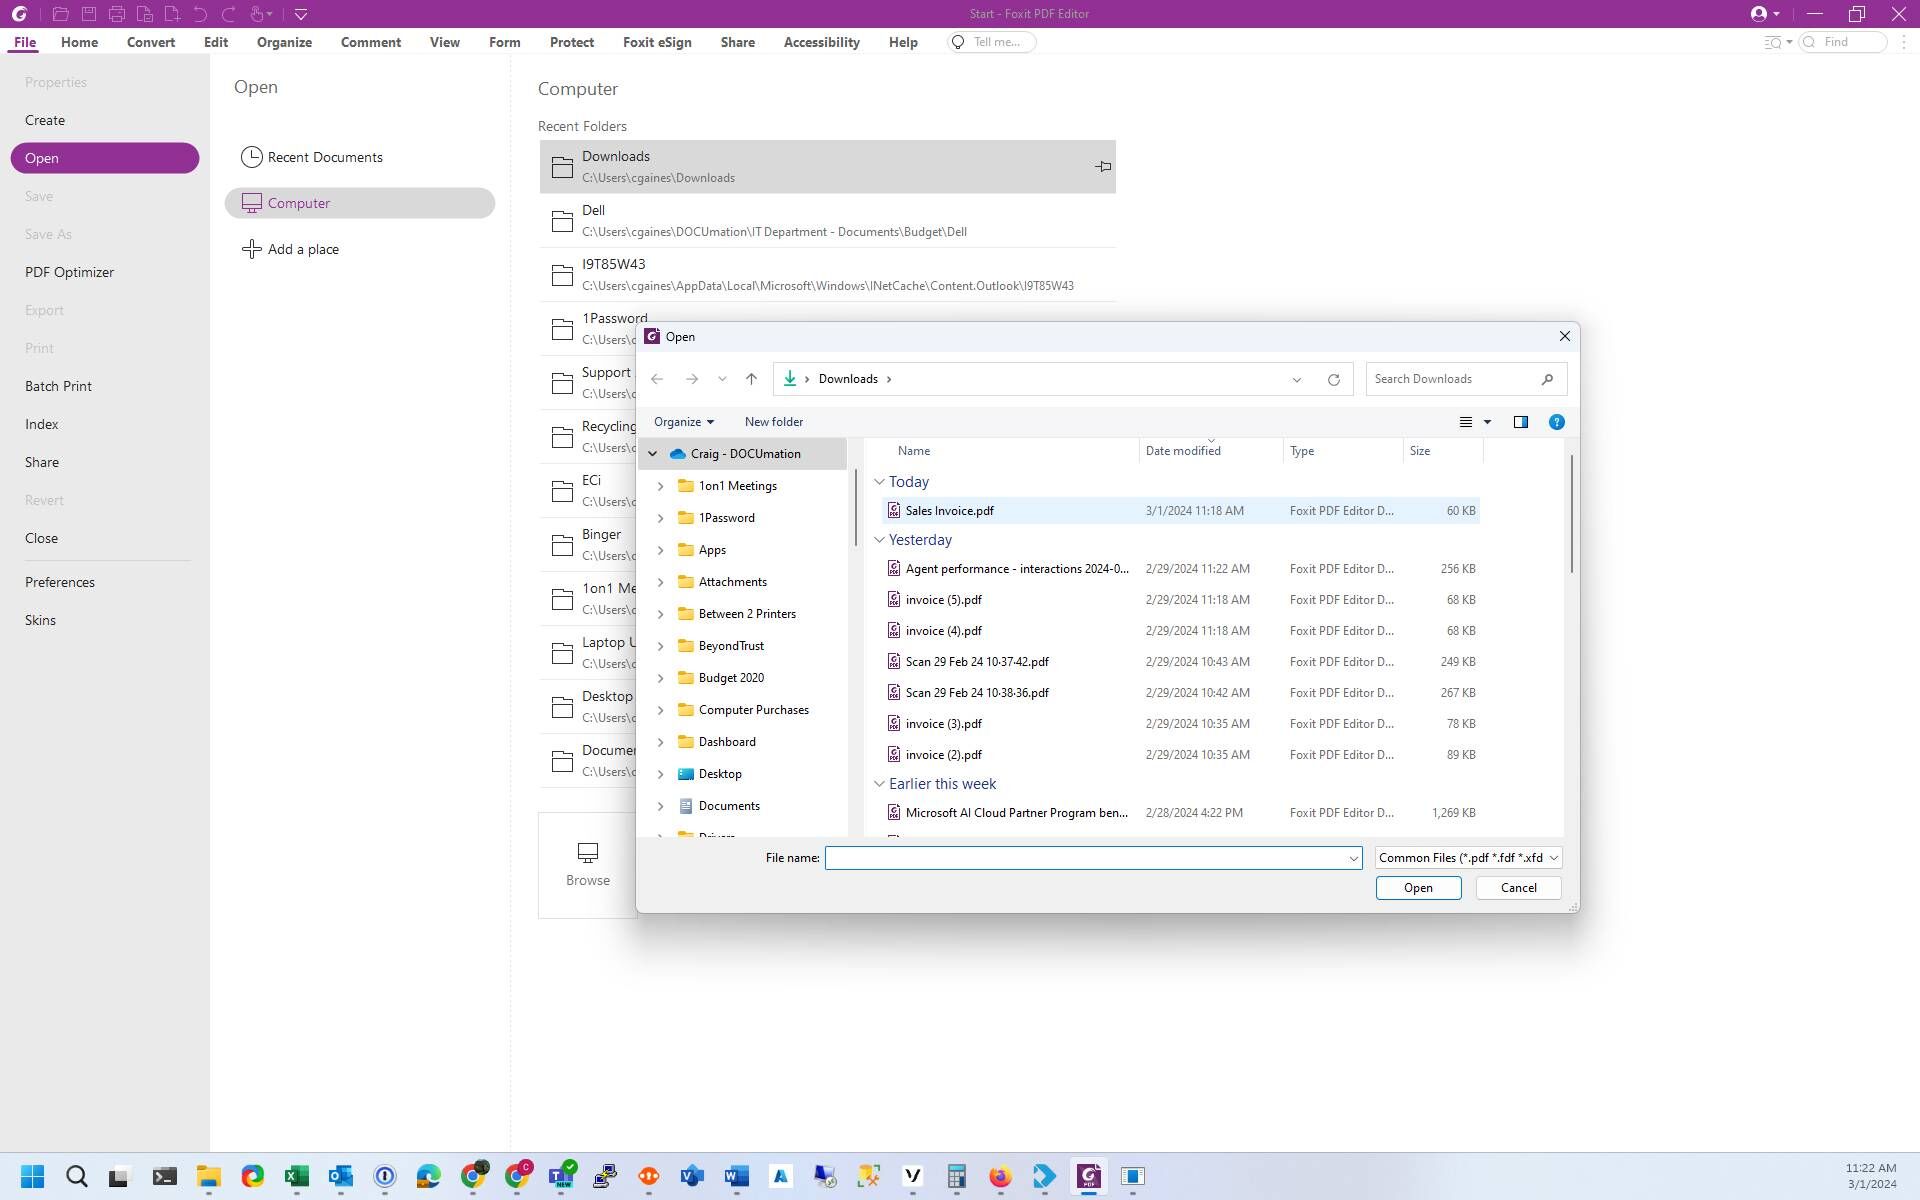The width and height of the screenshot is (1920, 1200).
Task: Click the New folder button
Action: [773, 422]
